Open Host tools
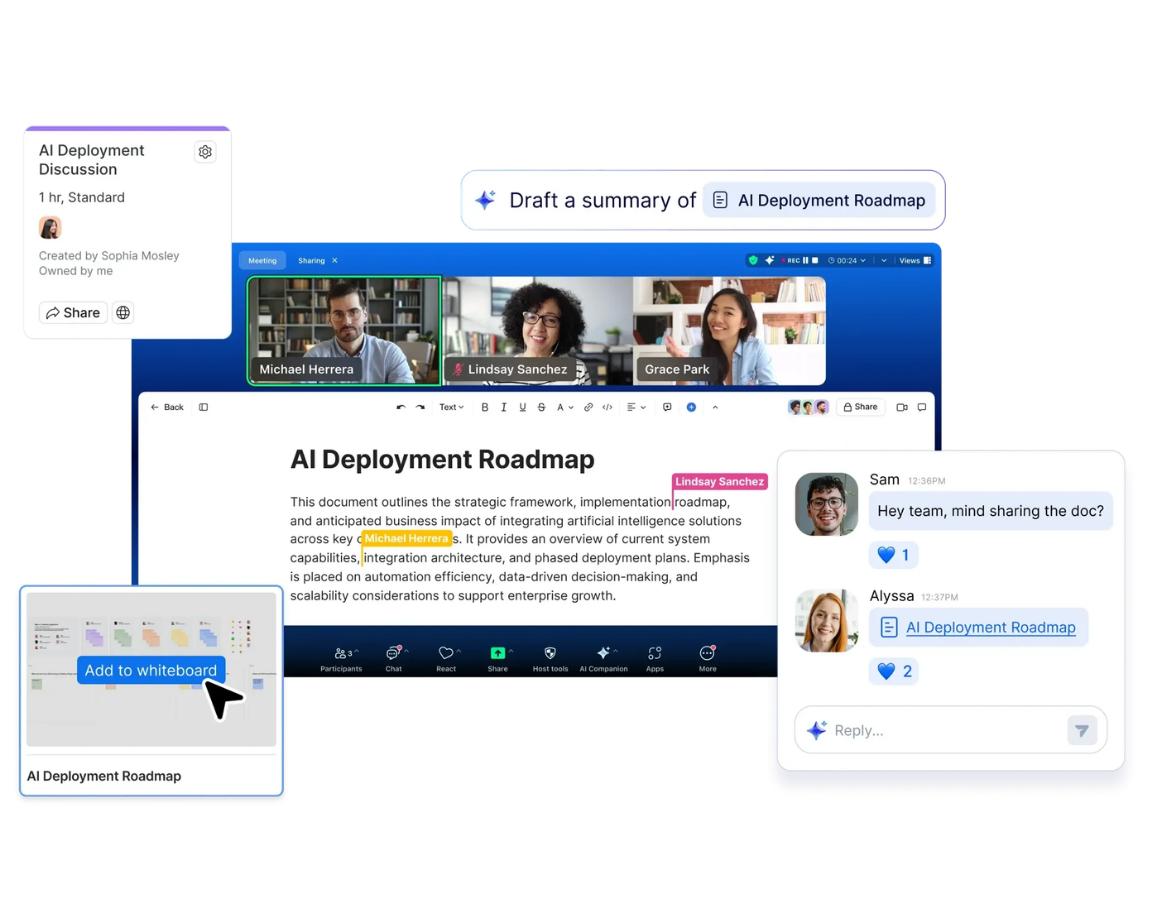 click(550, 659)
